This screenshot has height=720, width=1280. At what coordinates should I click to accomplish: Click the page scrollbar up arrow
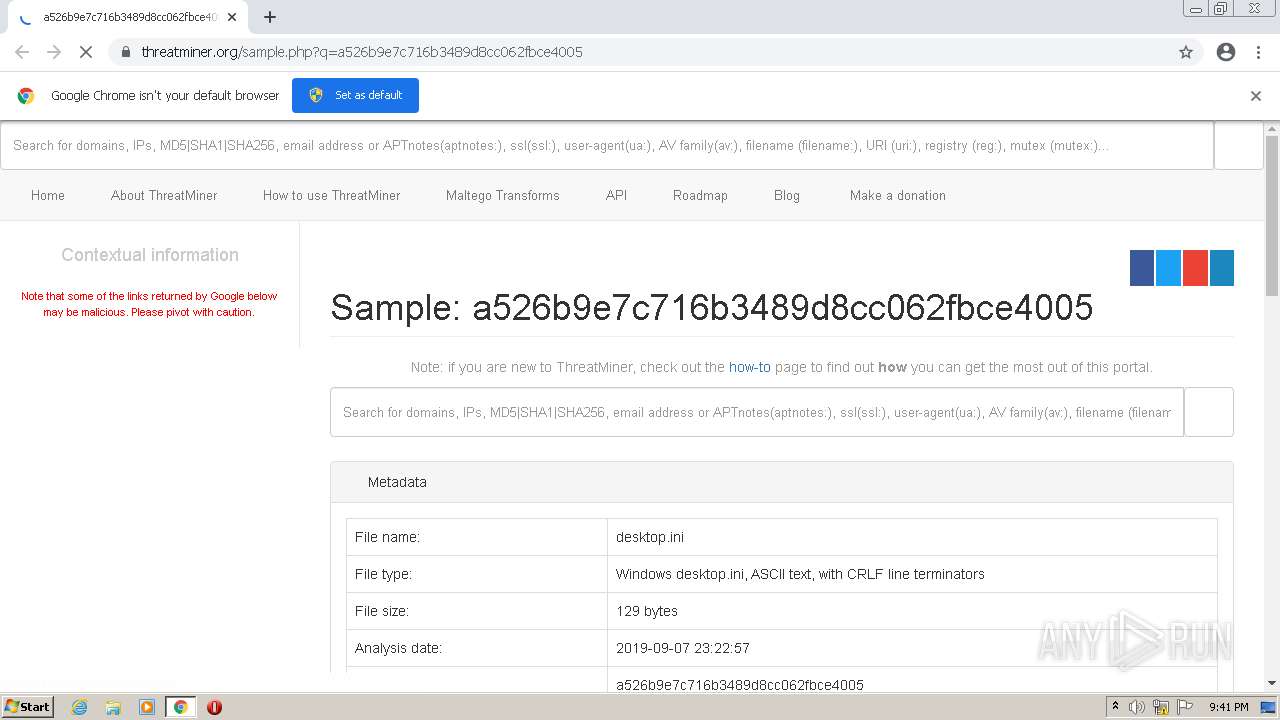click(1272, 128)
